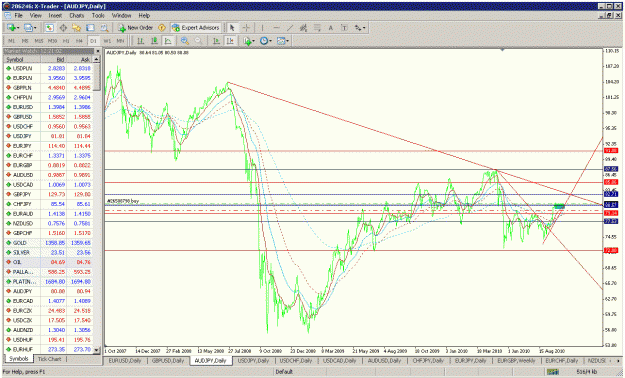Select OIL row in Market Watch
625x378 pixels.
tap(49, 262)
